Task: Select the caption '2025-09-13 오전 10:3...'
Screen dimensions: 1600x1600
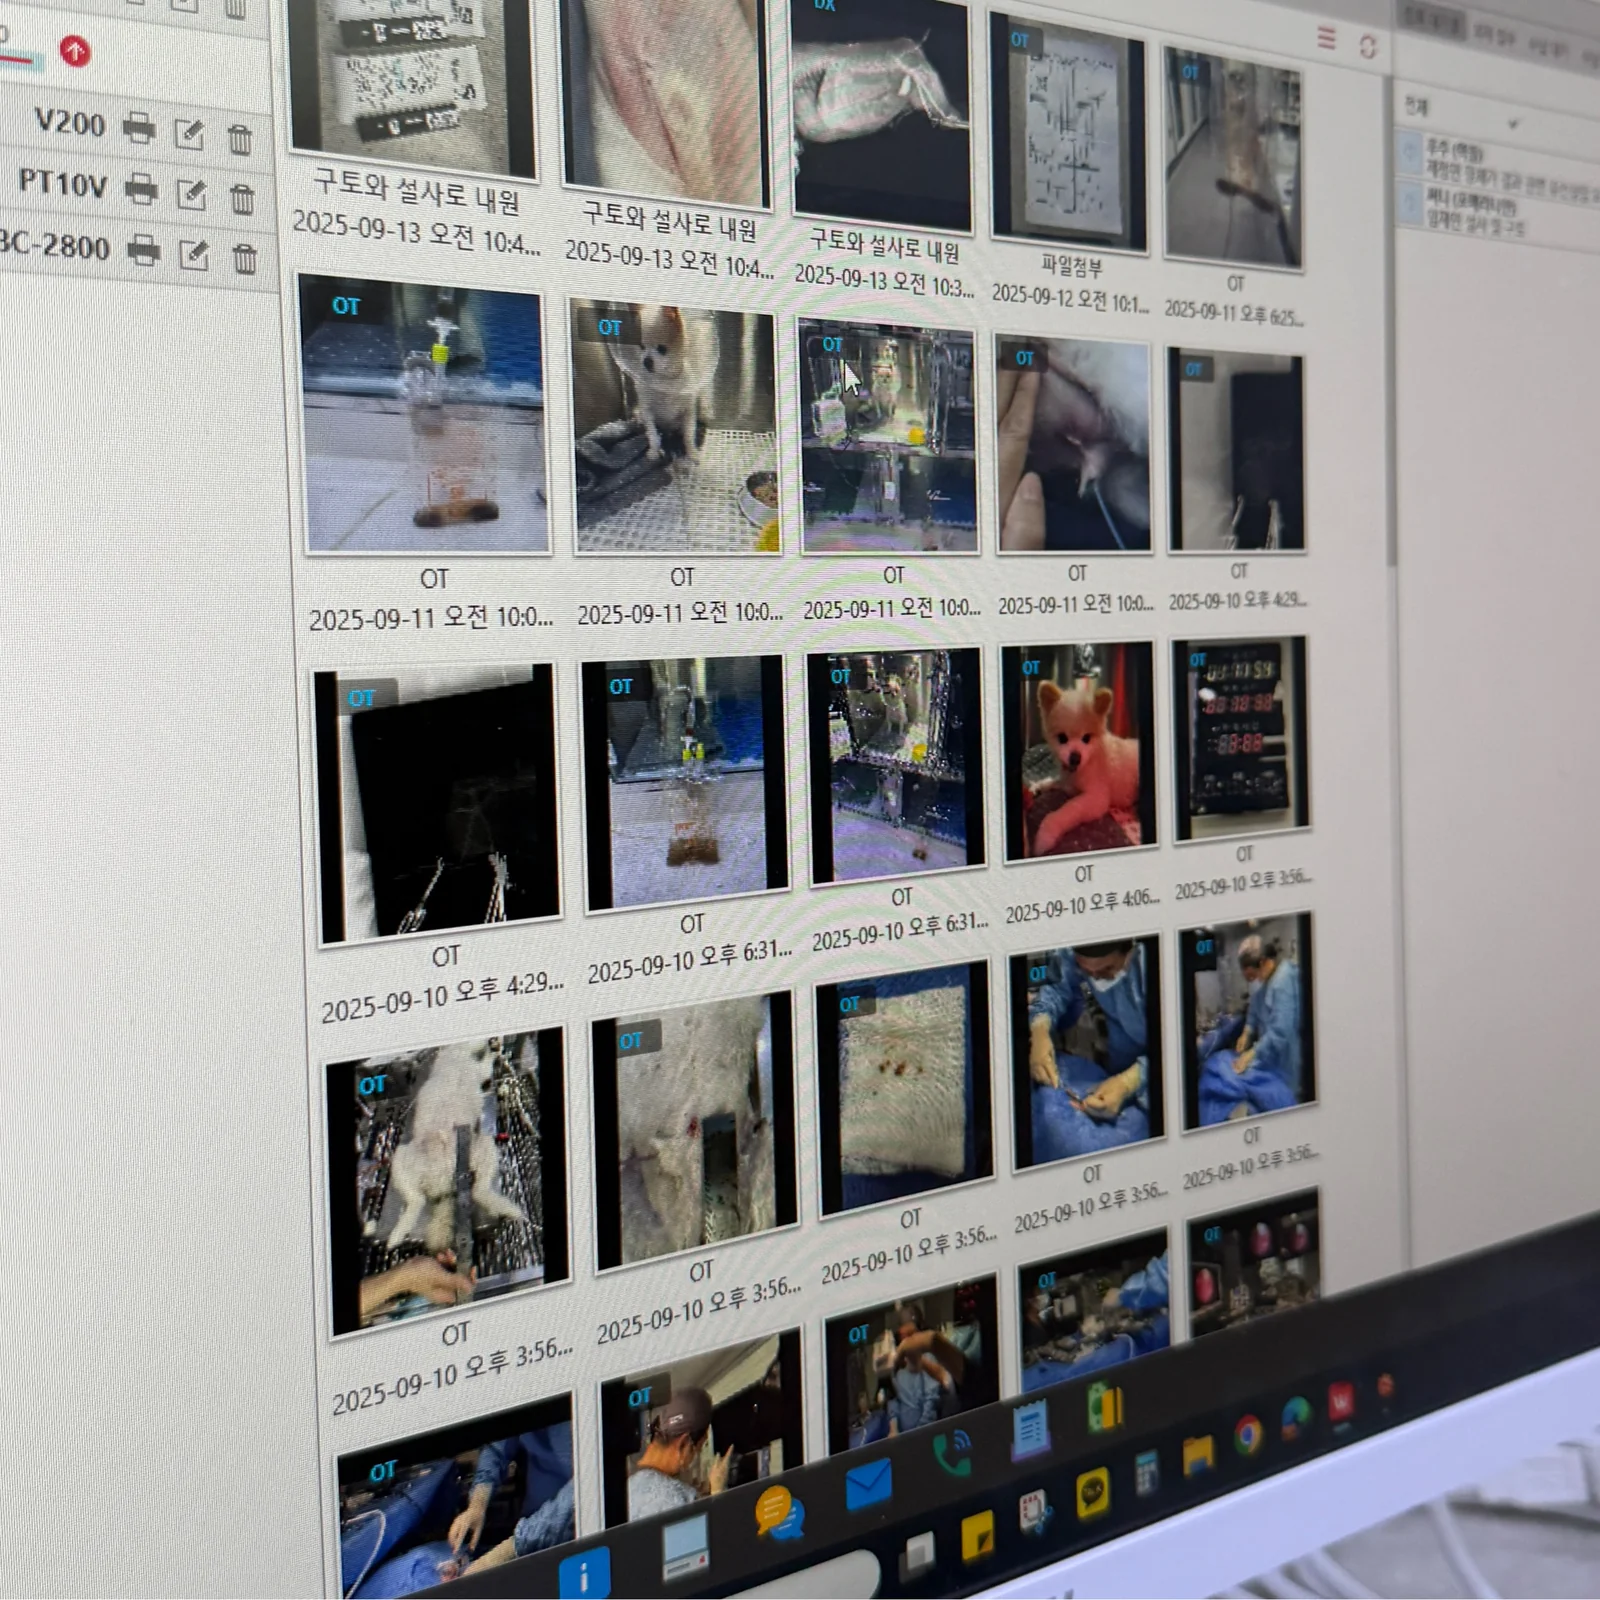Action: pos(884,281)
